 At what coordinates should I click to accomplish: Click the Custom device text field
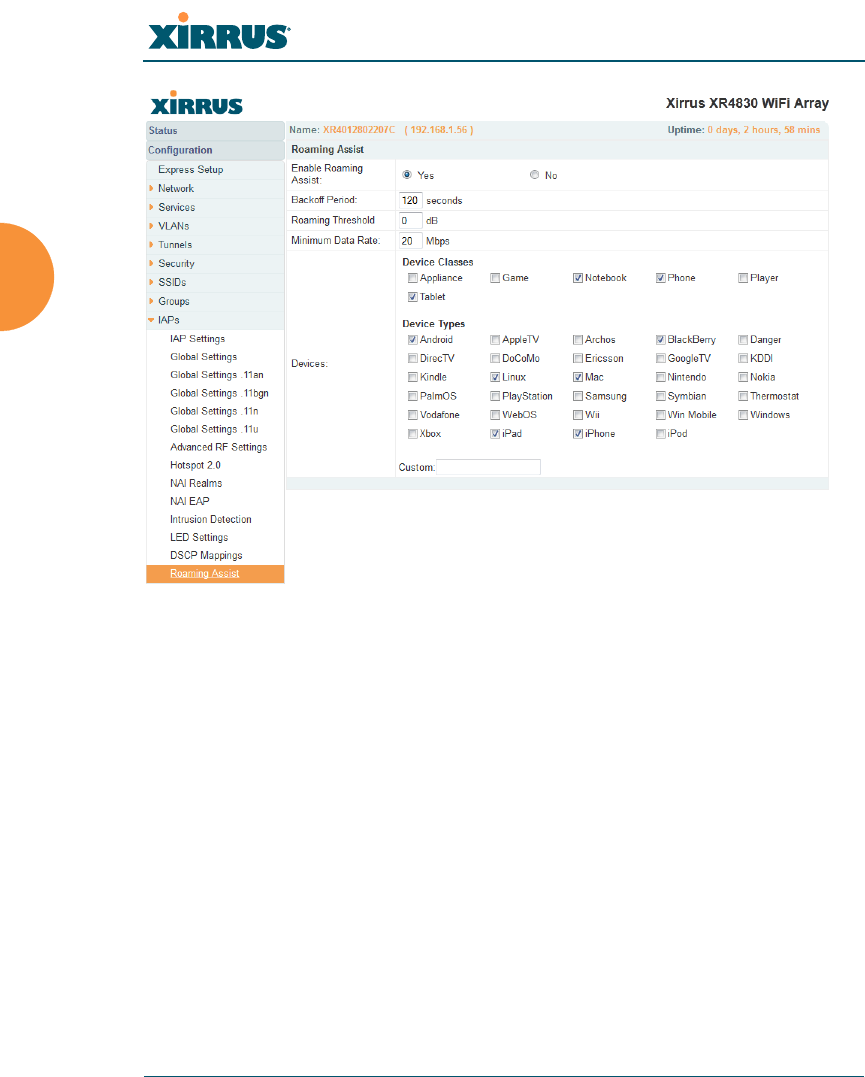[x=488, y=467]
